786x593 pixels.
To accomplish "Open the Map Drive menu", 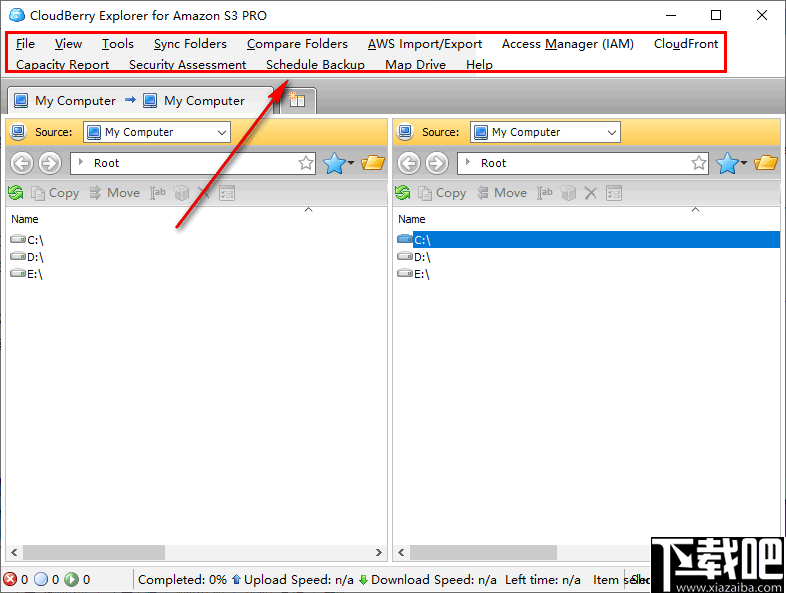I will tap(415, 65).
